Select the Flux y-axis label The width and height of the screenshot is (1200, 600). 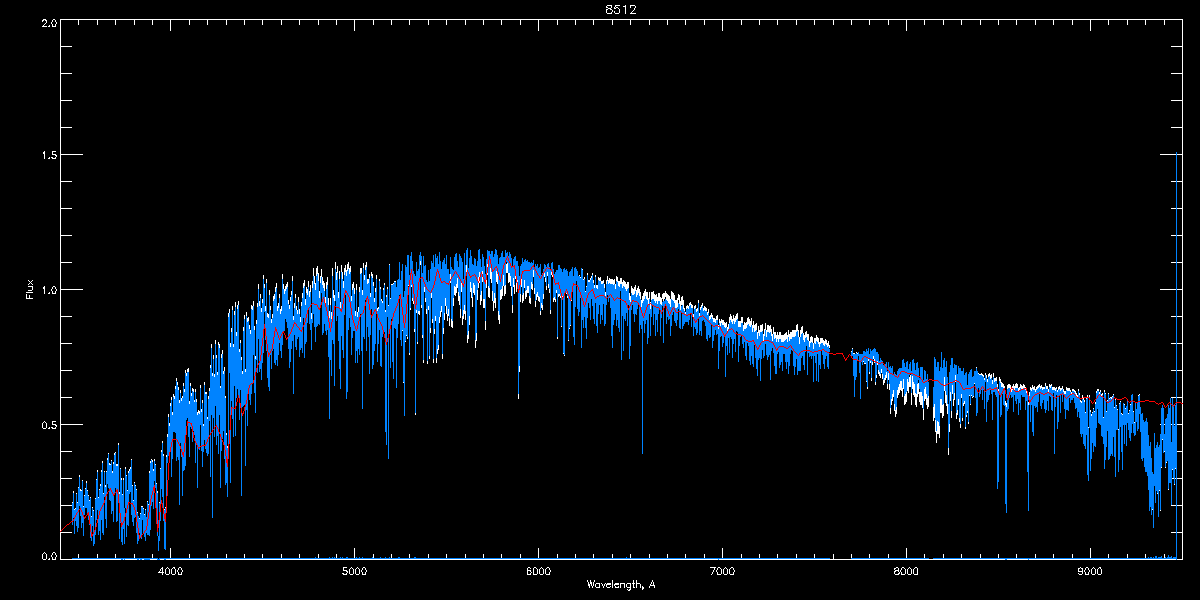[30, 290]
